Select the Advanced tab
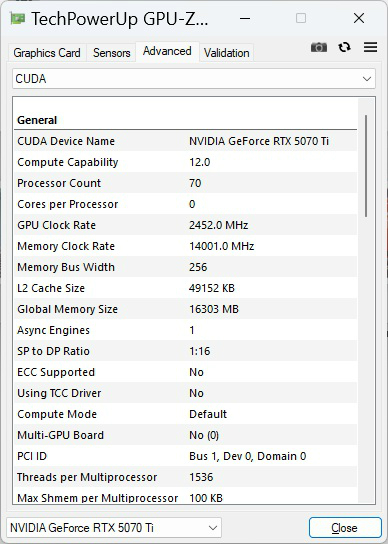This screenshot has height=544, width=388. point(167,51)
